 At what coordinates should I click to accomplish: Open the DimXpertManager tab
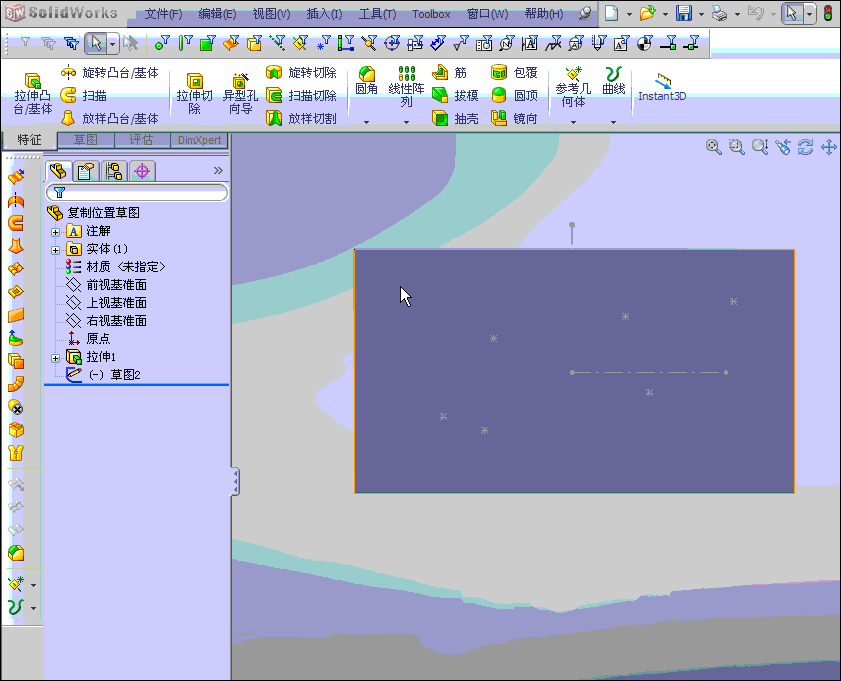point(142,171)
